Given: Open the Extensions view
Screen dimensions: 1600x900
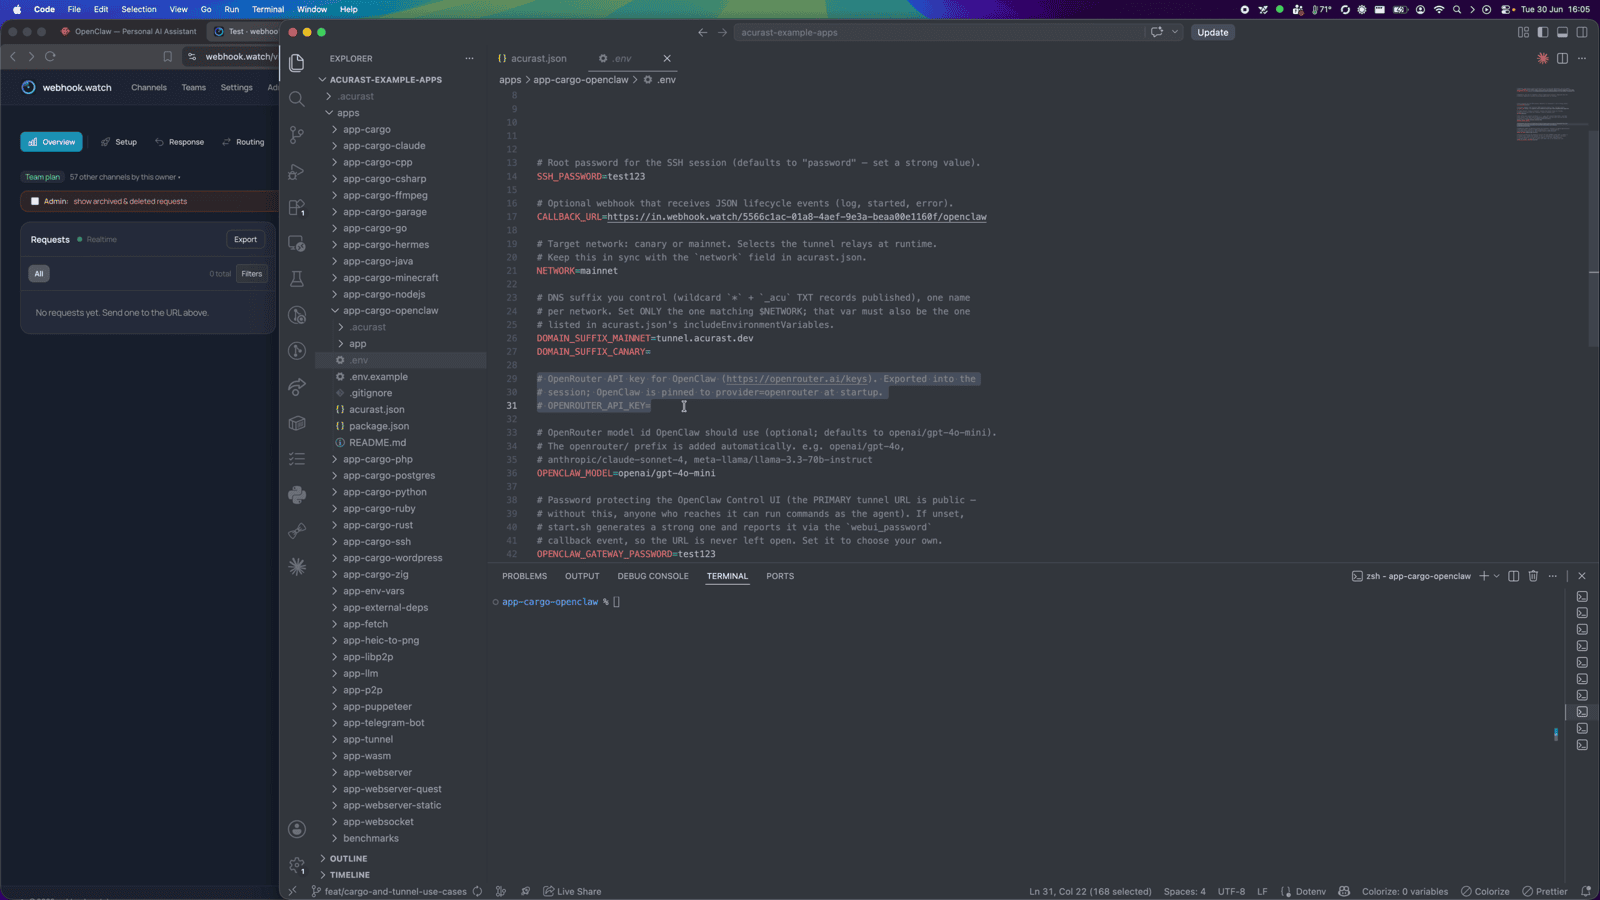Looking at the screenshot, I should click(x=297, y=207).
